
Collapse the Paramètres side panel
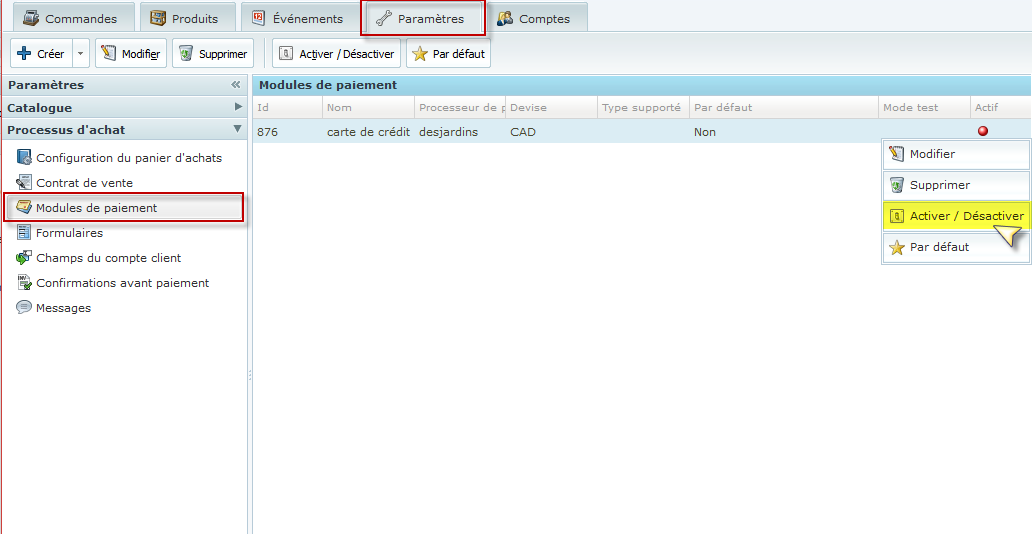click(x=236, y=85)
